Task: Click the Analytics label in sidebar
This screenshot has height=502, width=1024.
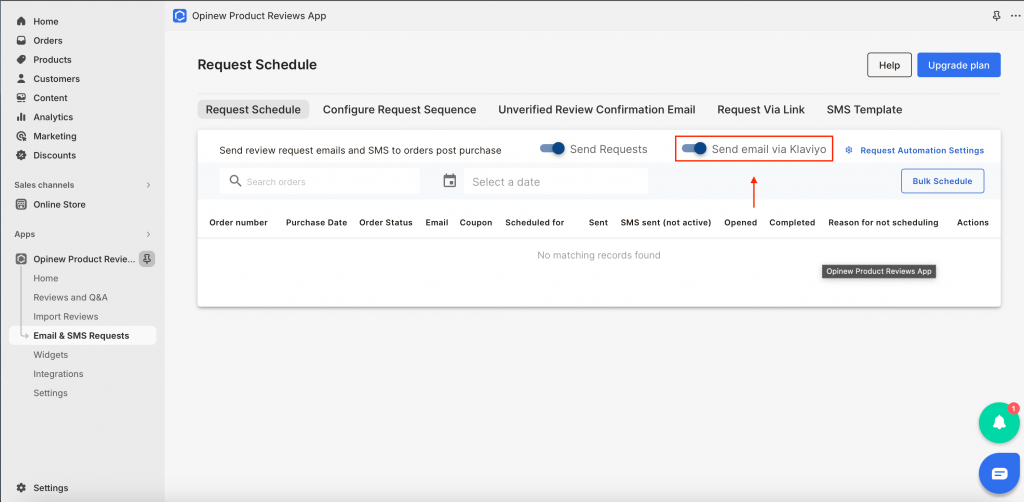Action: point(53,117)
